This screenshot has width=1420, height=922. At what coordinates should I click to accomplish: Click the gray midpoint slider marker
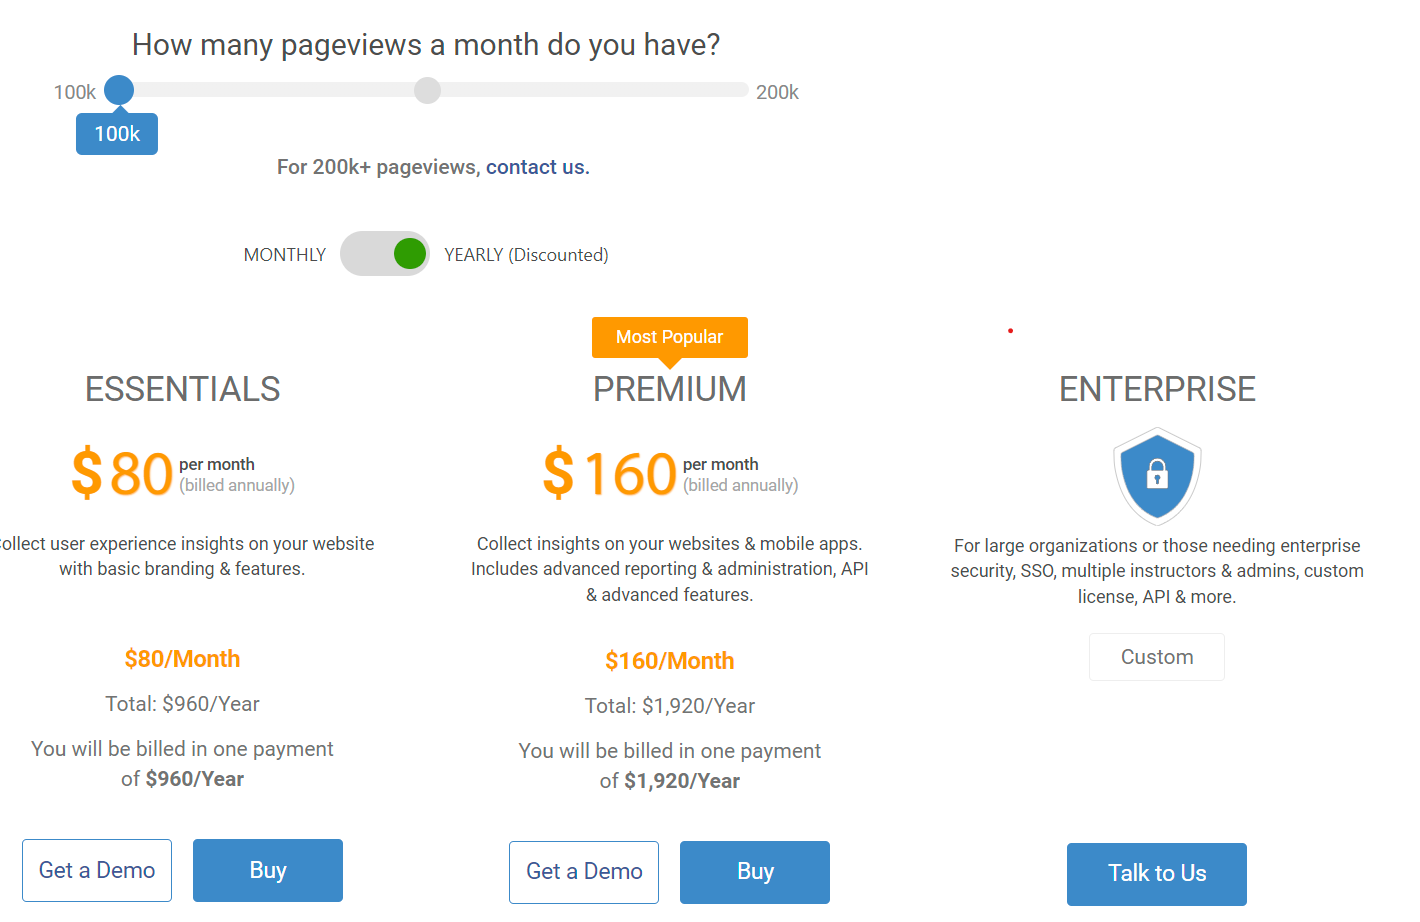427,90
